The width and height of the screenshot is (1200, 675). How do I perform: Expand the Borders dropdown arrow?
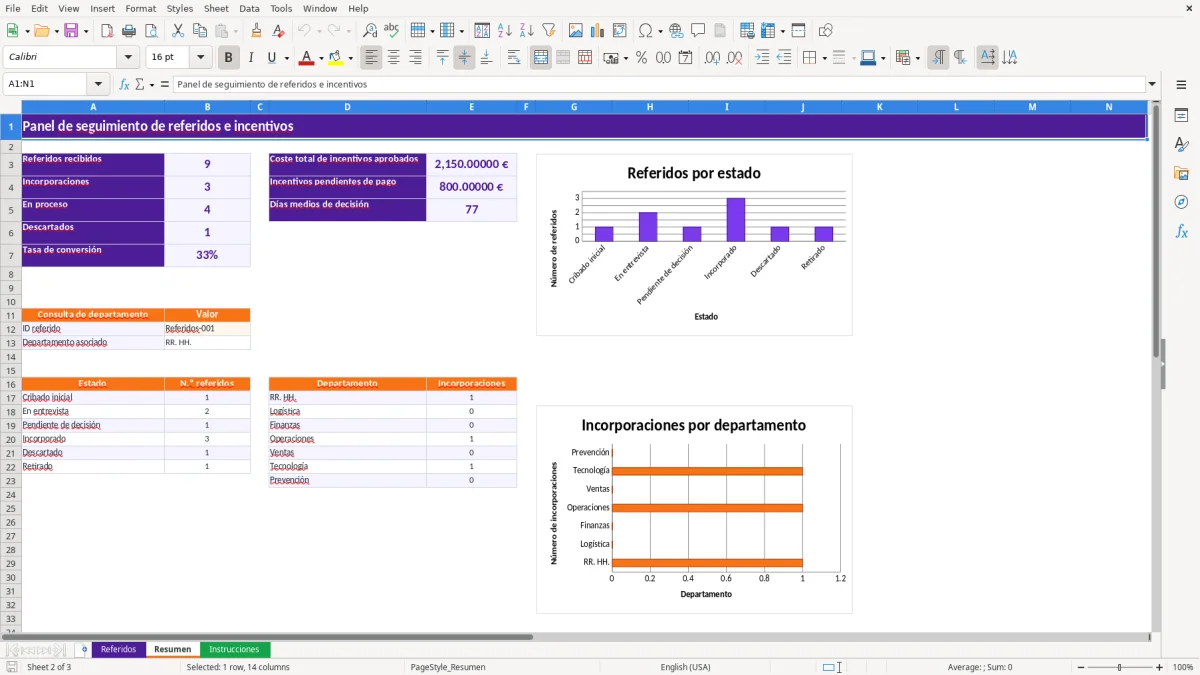(x=824, y=58)
